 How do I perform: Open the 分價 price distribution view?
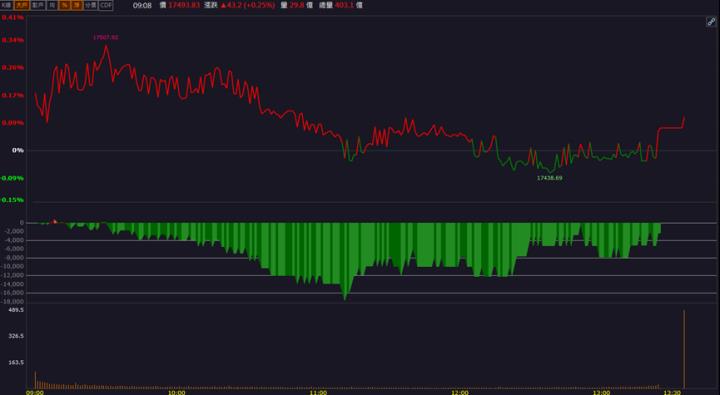(x=90, y=5)
